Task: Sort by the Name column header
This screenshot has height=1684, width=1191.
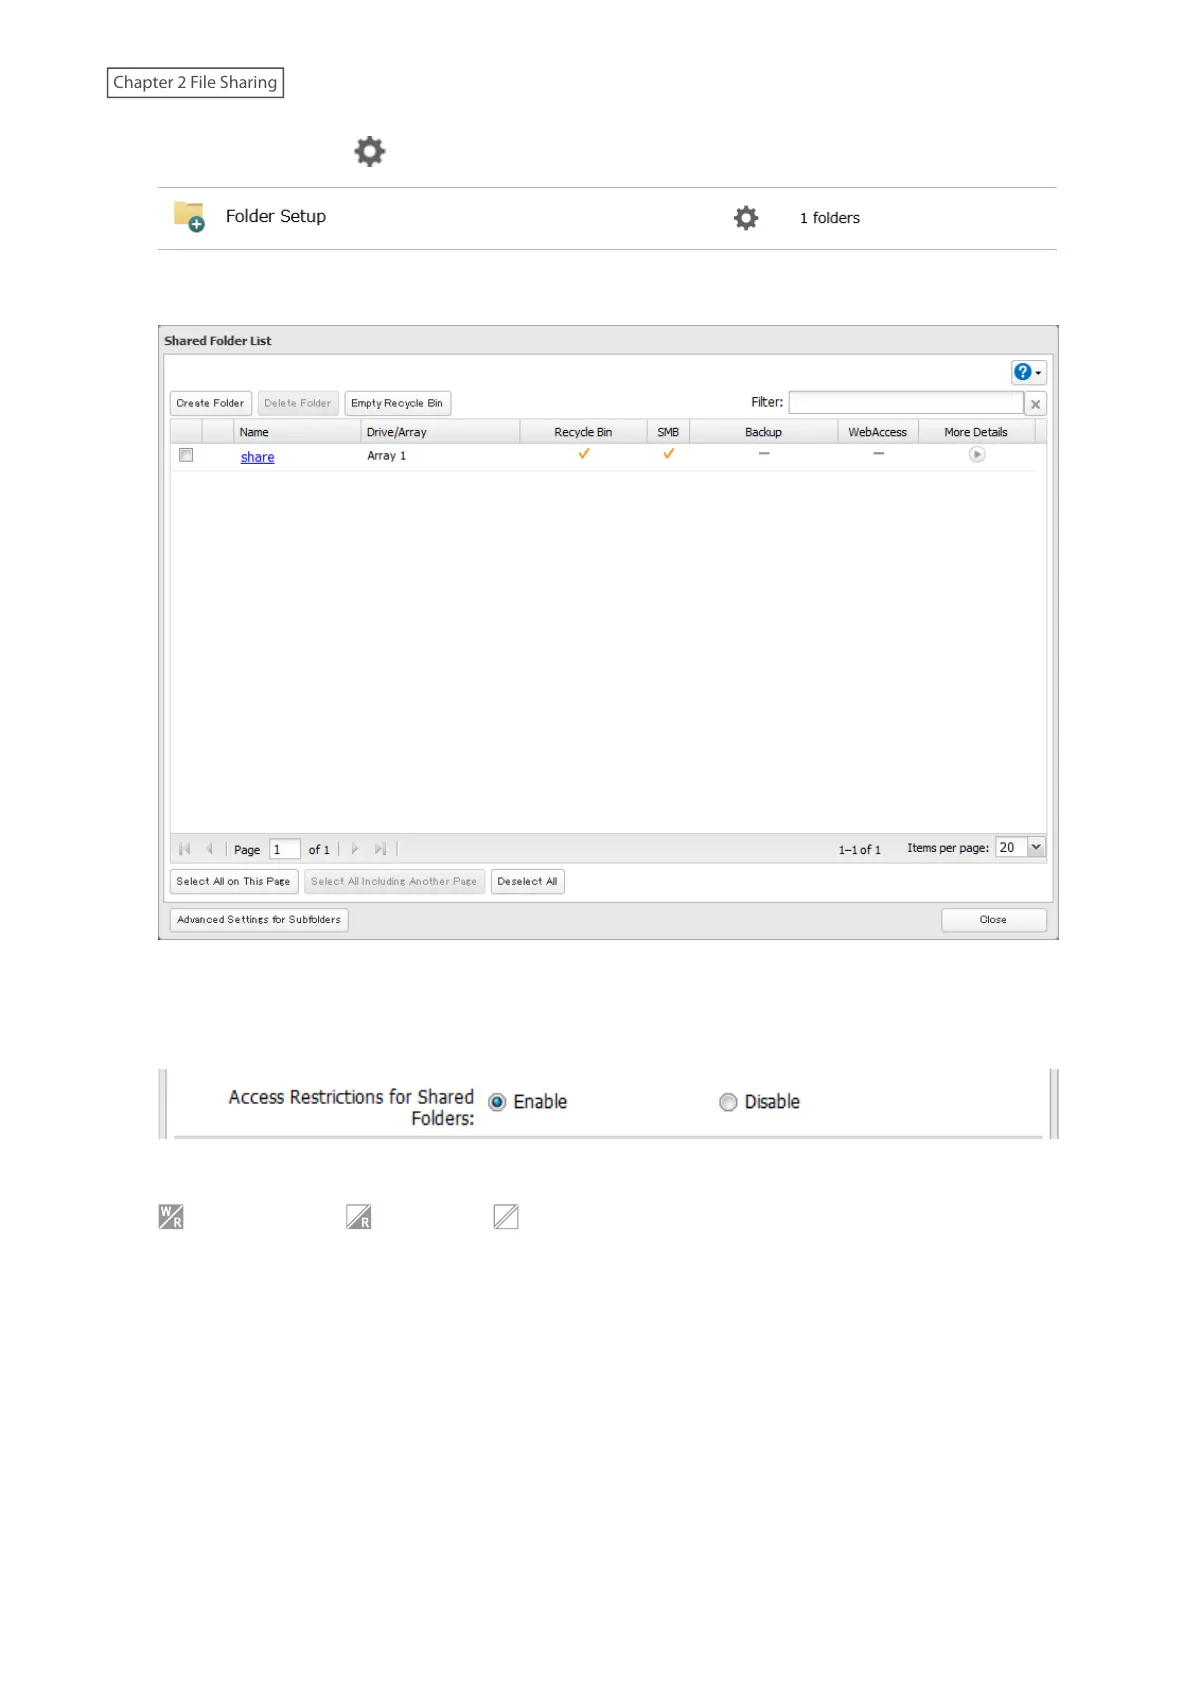Action: click(x=297, y=432)
